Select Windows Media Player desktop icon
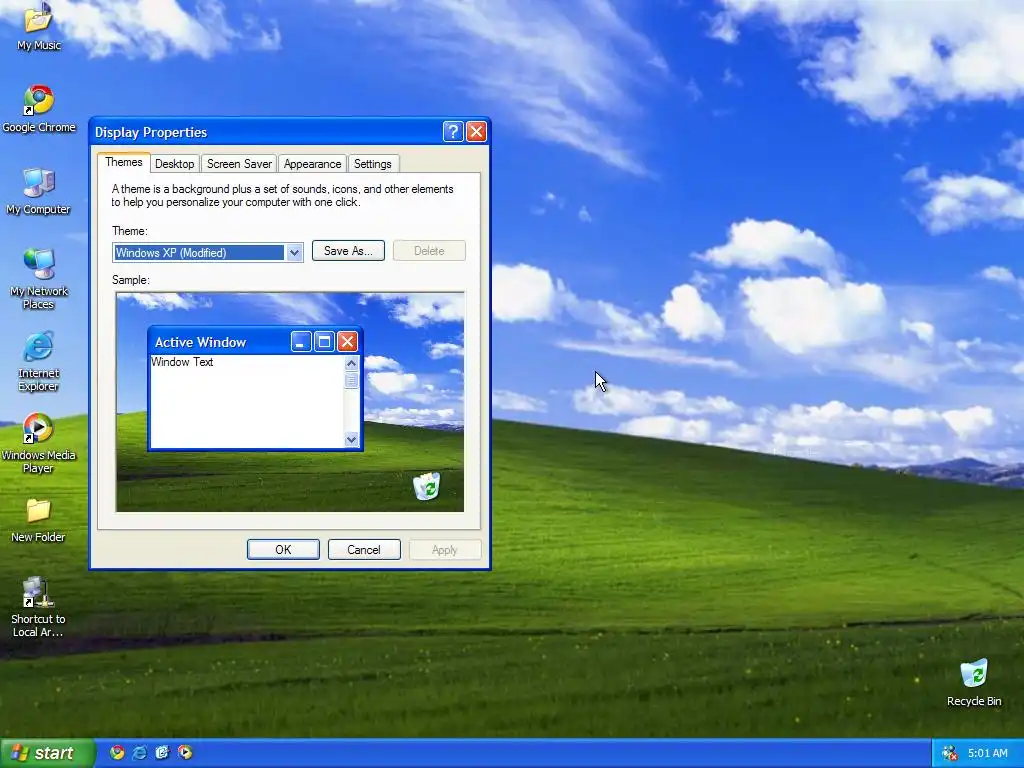1024x768 pixels. point(39,443)
